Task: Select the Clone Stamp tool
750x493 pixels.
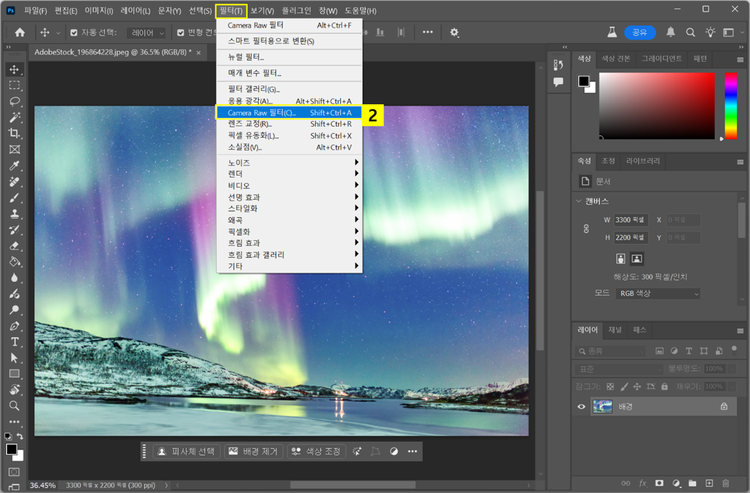Action: point(14,214)
